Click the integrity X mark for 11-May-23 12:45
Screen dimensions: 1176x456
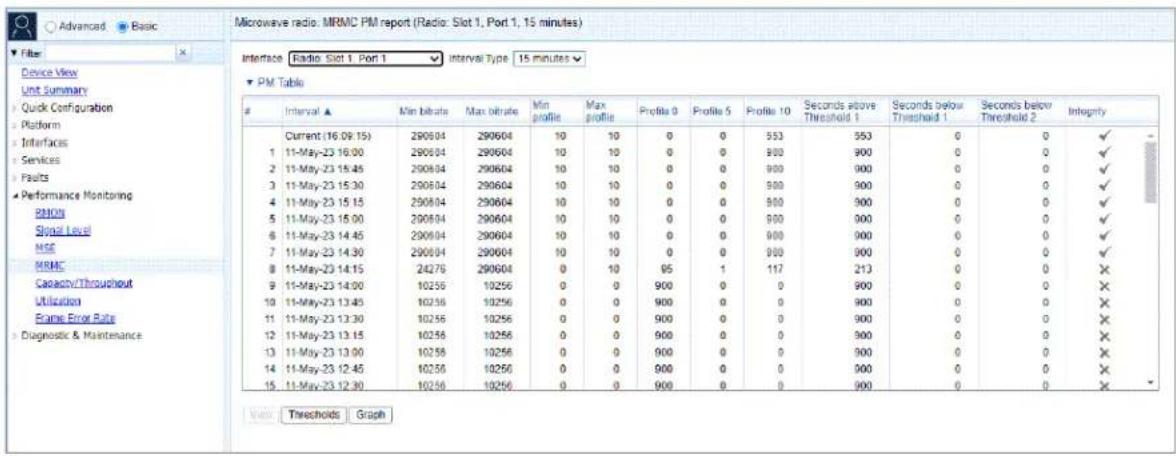coord(1103,368)
